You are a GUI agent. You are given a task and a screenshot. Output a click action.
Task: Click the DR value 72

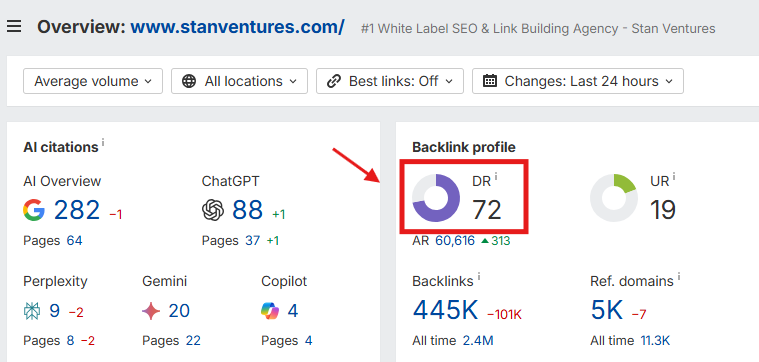[x=486, y=210]
